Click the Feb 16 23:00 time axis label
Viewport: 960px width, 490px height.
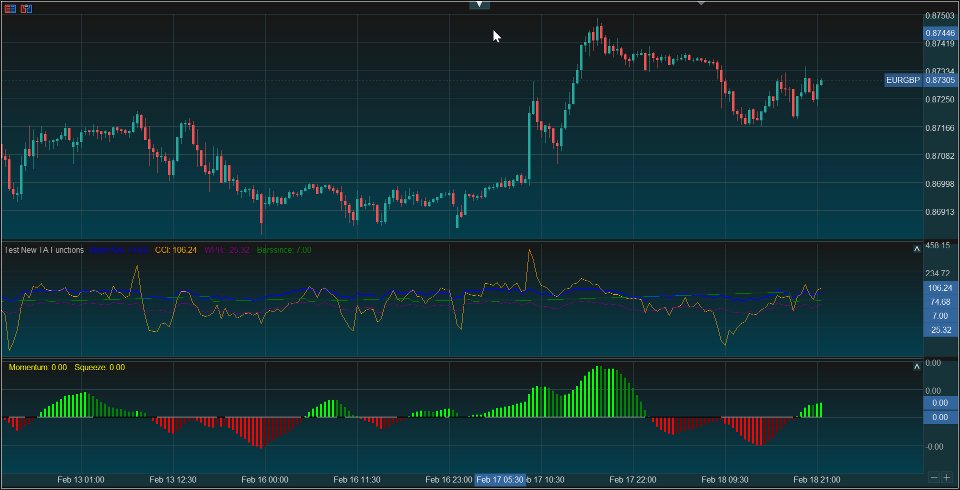[449, 480]
